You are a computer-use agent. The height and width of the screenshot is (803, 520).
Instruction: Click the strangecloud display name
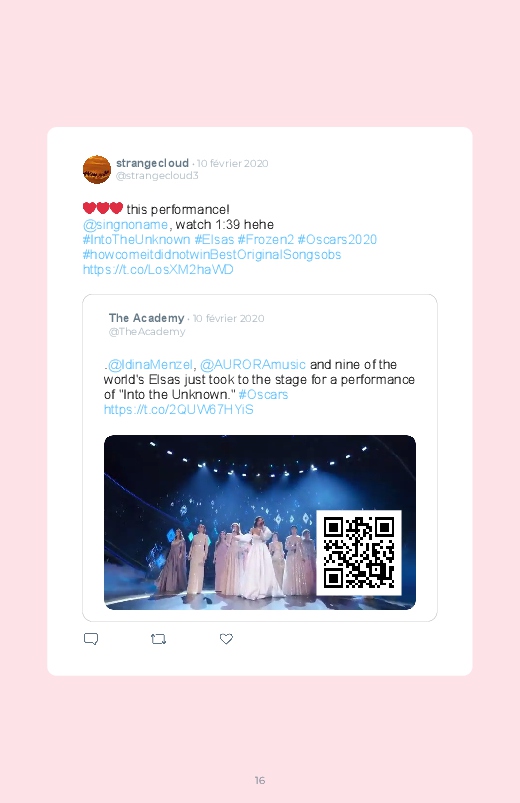152,163
